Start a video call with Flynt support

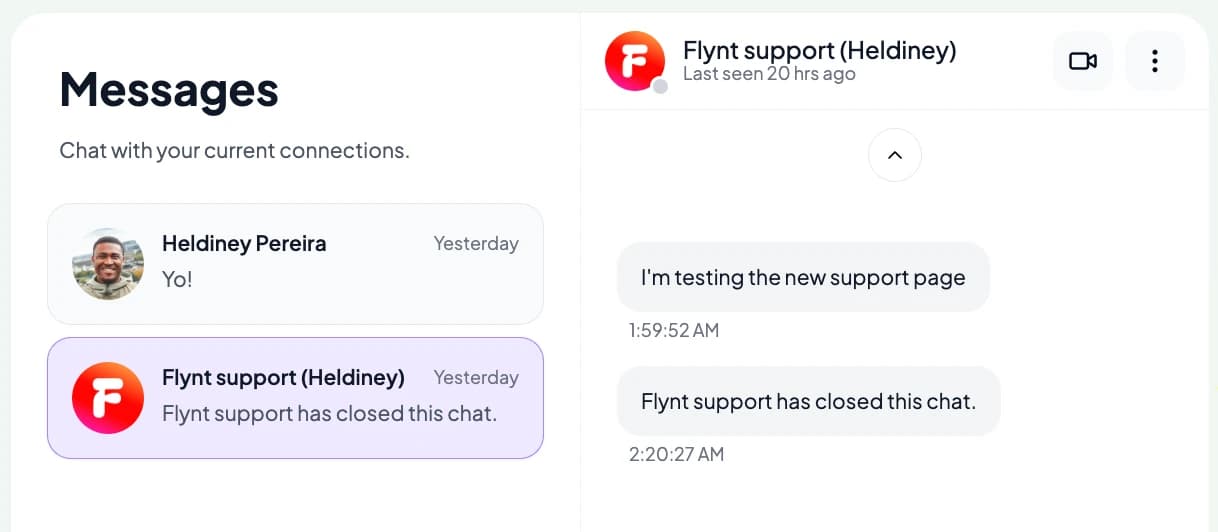point(1083,61)
